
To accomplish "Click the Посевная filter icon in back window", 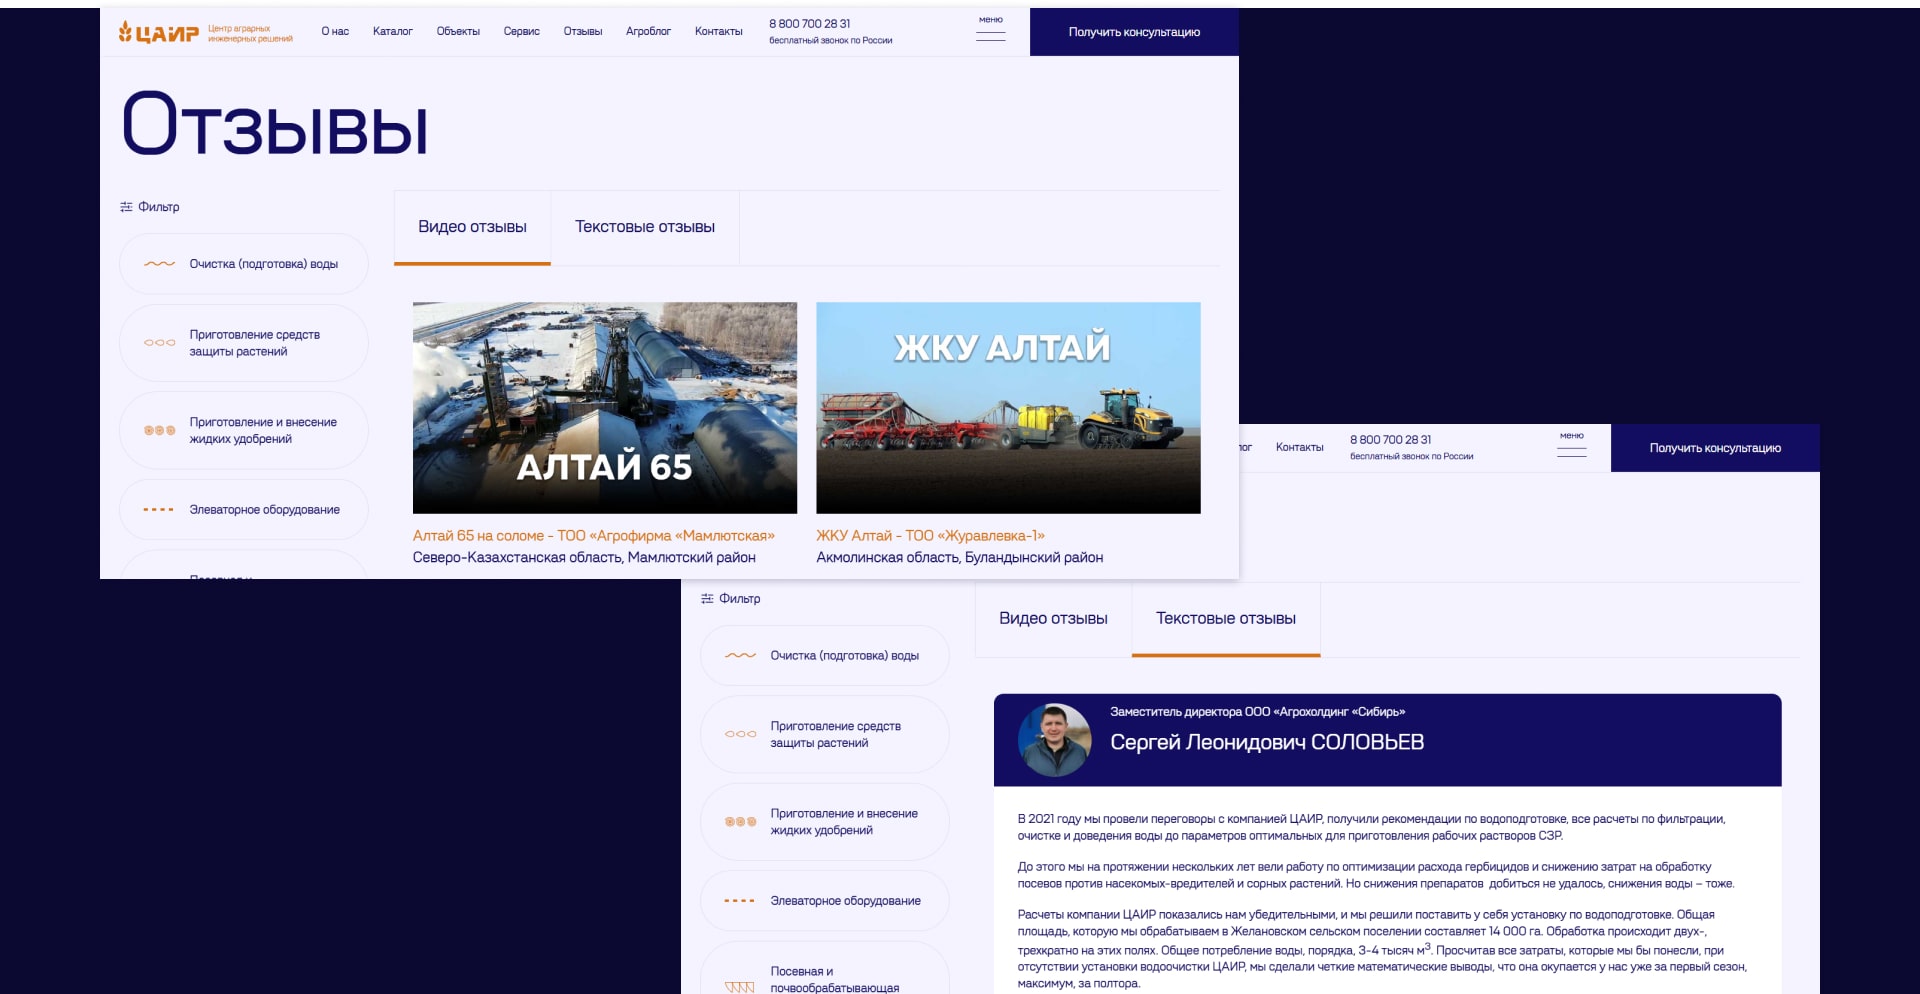I will [740, 987].
